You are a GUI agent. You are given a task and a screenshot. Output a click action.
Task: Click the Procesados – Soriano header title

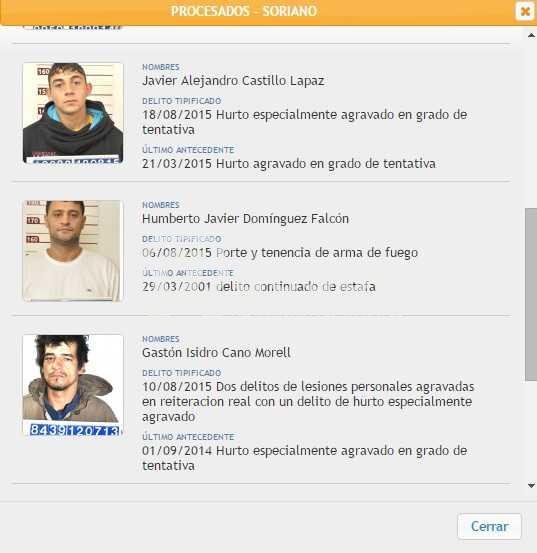coord(244,11)
